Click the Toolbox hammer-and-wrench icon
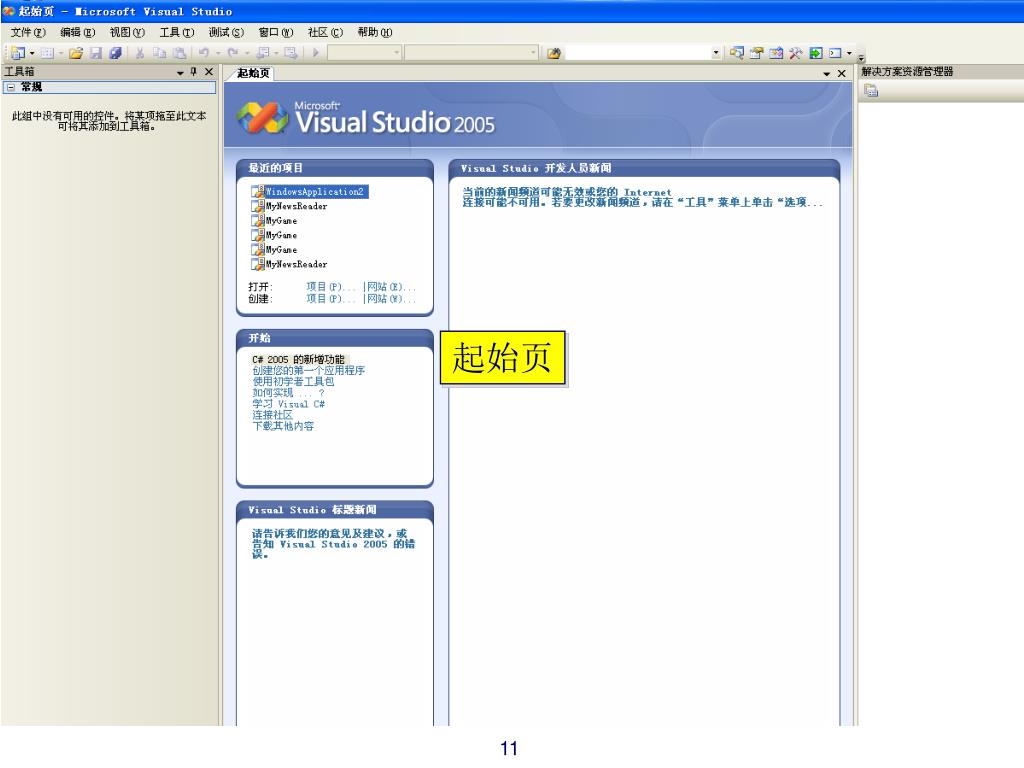Screen dimensions: 1024x768 [x=795, y=53]
